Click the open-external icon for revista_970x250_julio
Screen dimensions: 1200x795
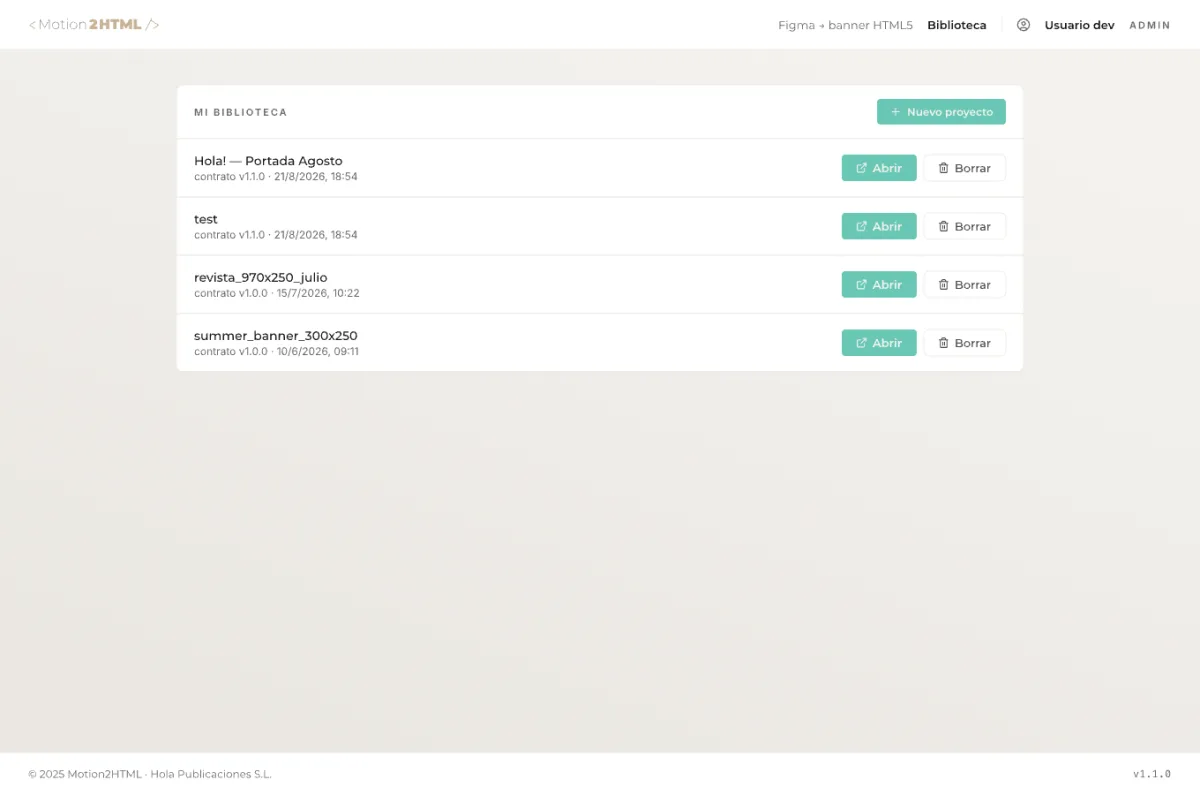pyautogui.click(x=861, y=284)
